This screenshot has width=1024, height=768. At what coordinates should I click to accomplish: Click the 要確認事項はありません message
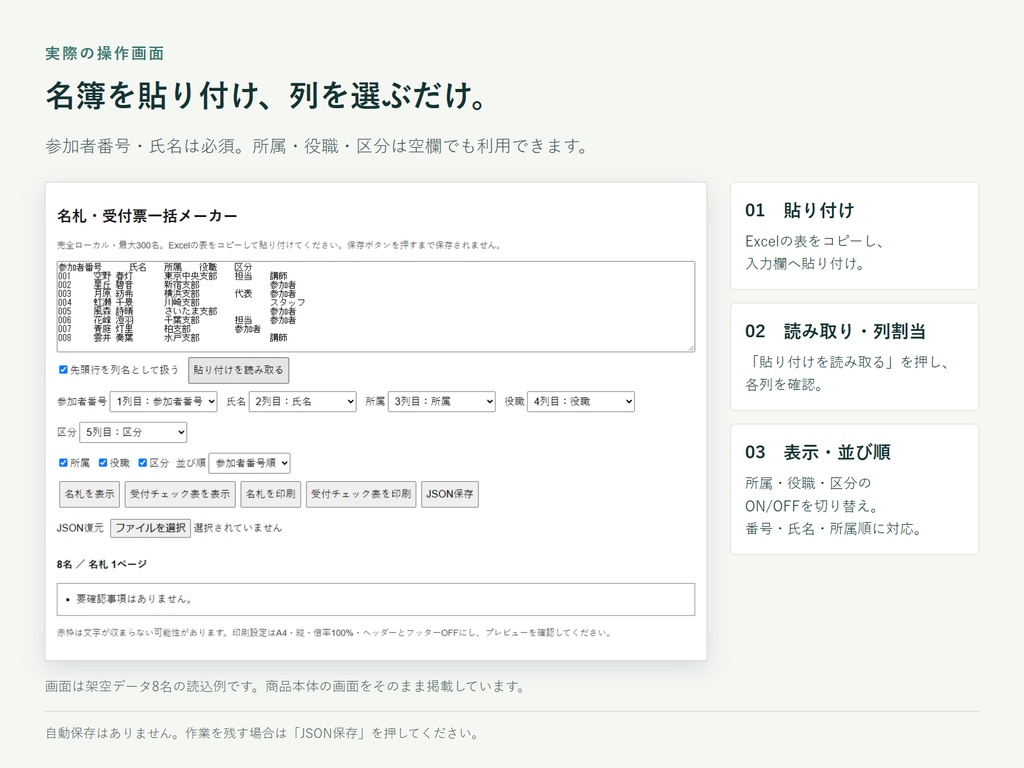[134, 599]
